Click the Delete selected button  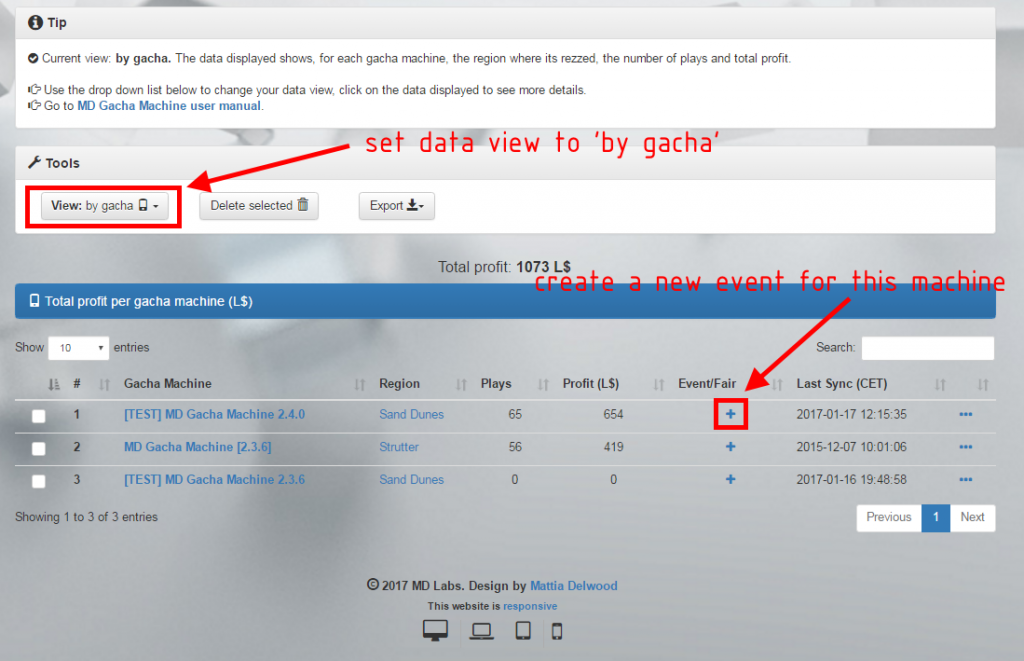(258, 205)
